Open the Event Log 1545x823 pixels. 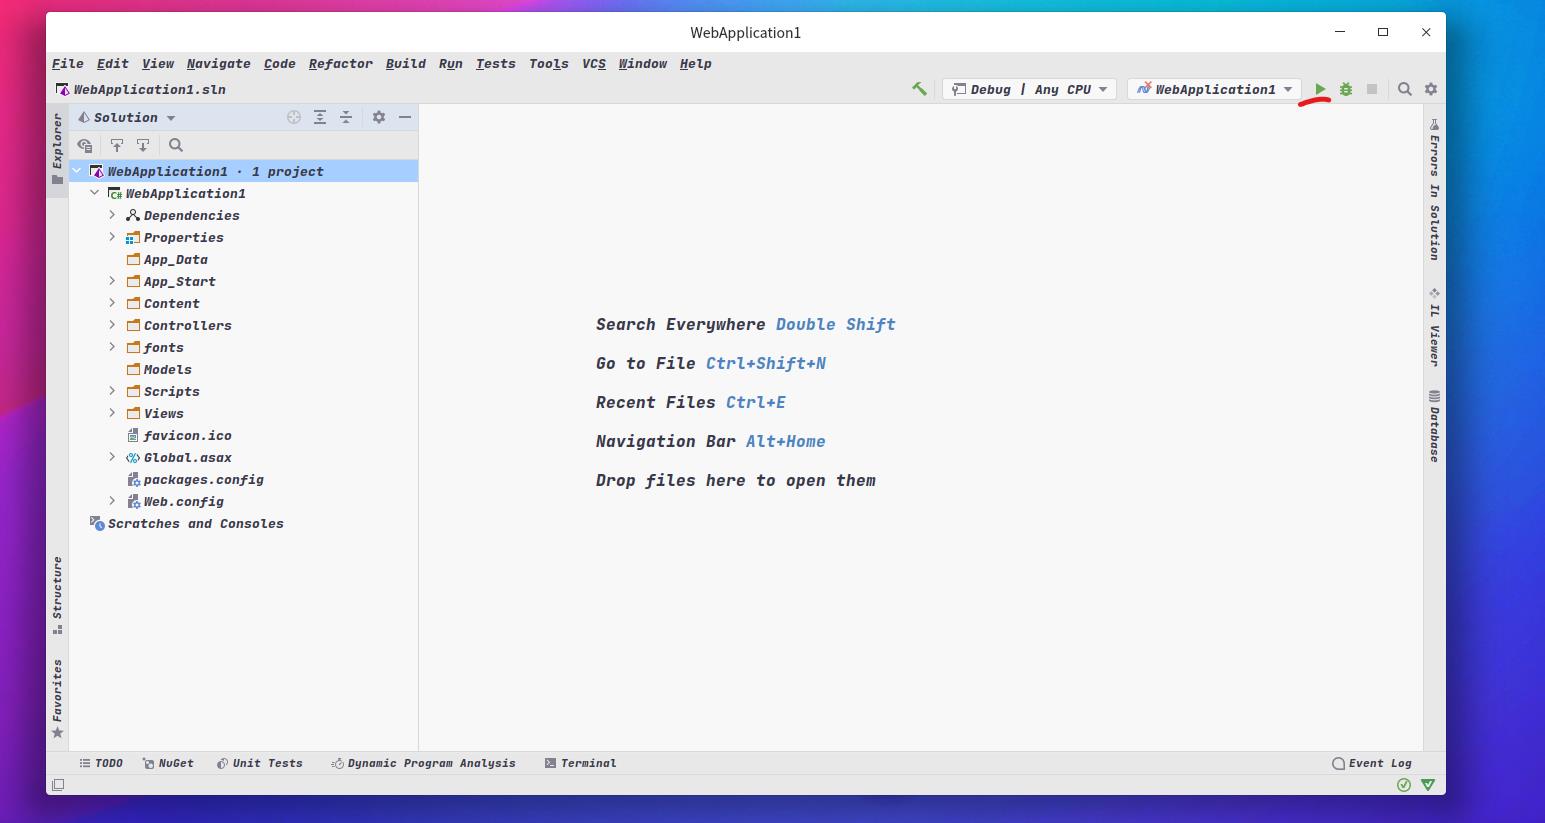(x=1372, y=763)
